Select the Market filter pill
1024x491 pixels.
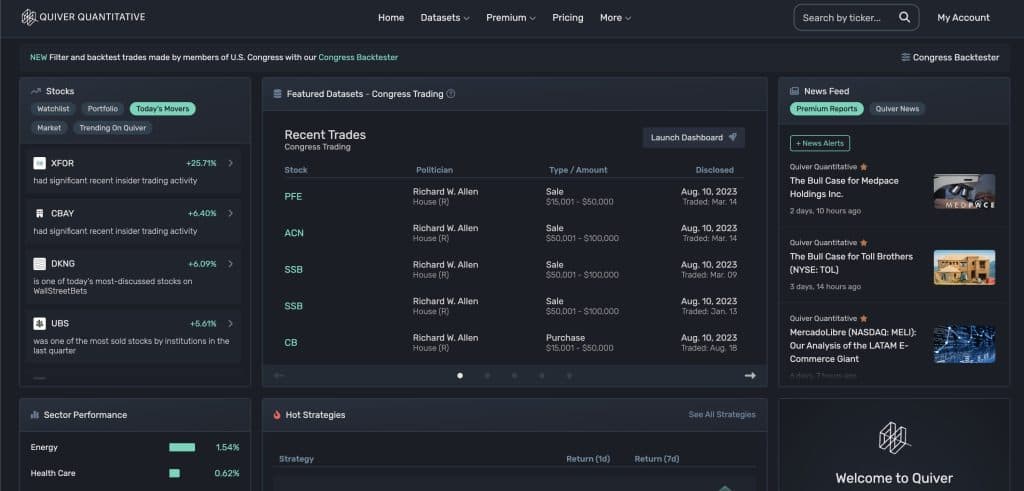(x=49, y=128)
